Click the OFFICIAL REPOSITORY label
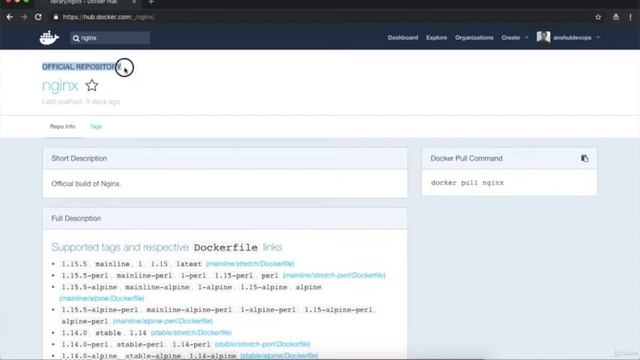 pyautogui.click(x=81, y=67)
